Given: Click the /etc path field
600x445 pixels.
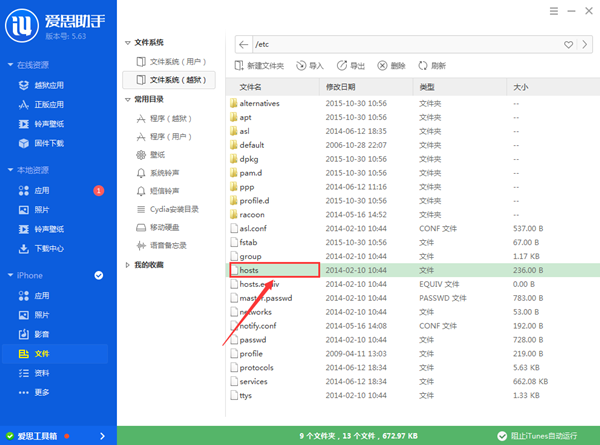Looking at the screenshot, I should [x=406, y=44].
